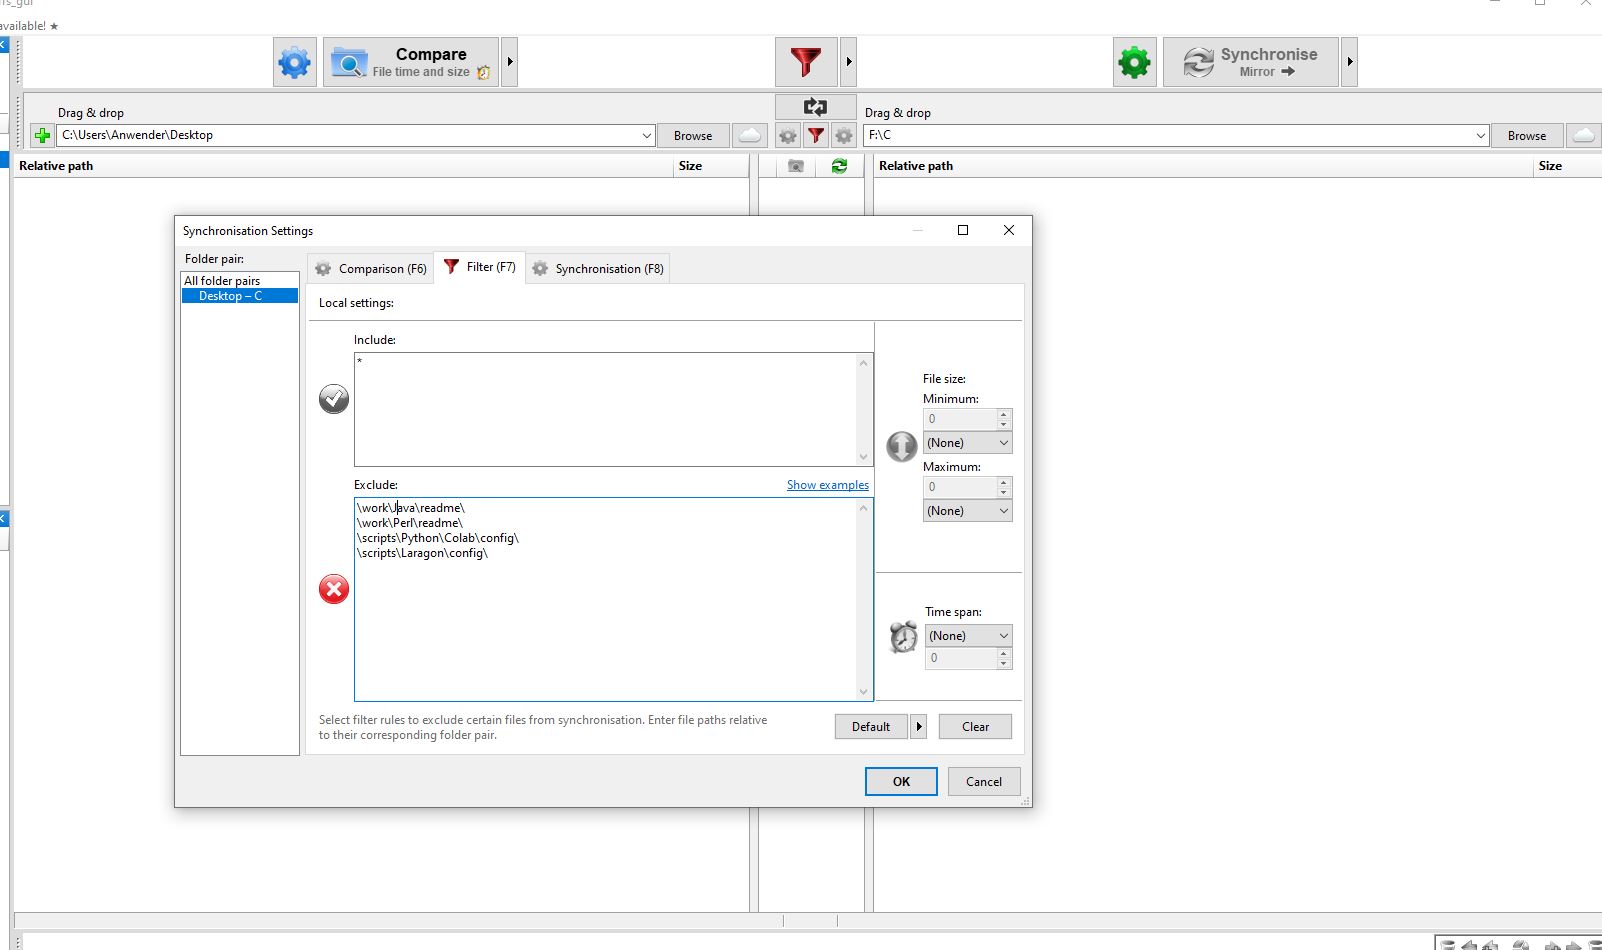The width and height of the screenshot is (1602, 950).
Task: Open synchronisation settings with the green gear
Action: pyautogui.click(x=1135, y=62)
